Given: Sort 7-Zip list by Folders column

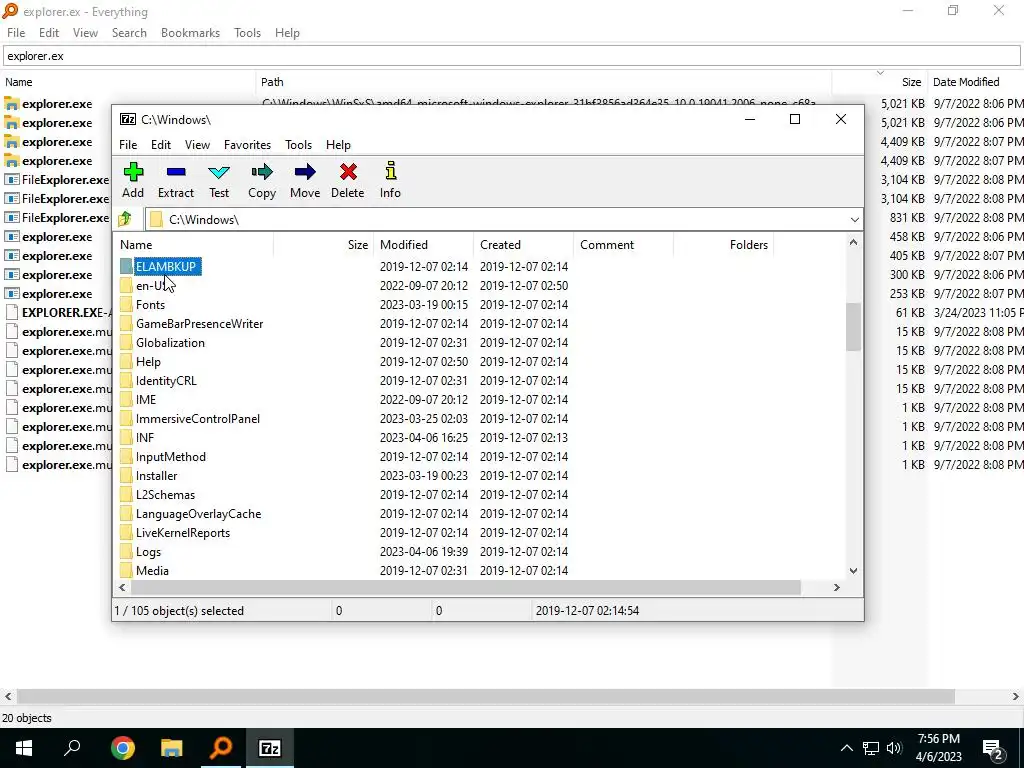Looking at the screenshot, I should click(724, 245).
